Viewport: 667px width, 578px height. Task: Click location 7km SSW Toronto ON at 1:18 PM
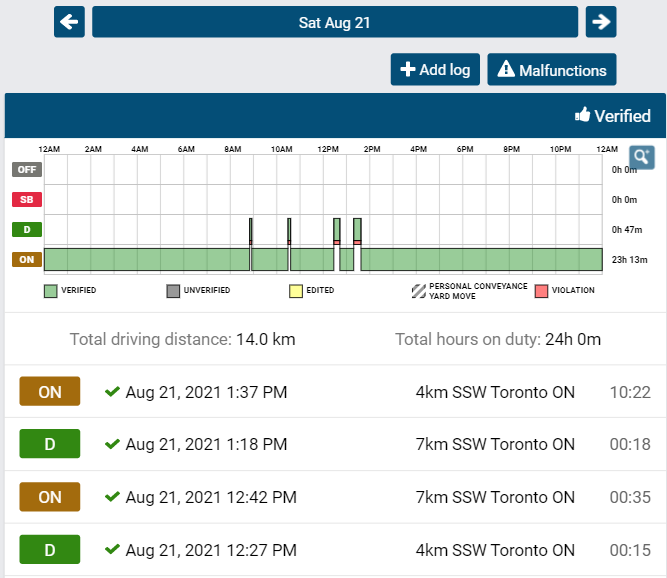pyautogui.click(x=495, y=444)
